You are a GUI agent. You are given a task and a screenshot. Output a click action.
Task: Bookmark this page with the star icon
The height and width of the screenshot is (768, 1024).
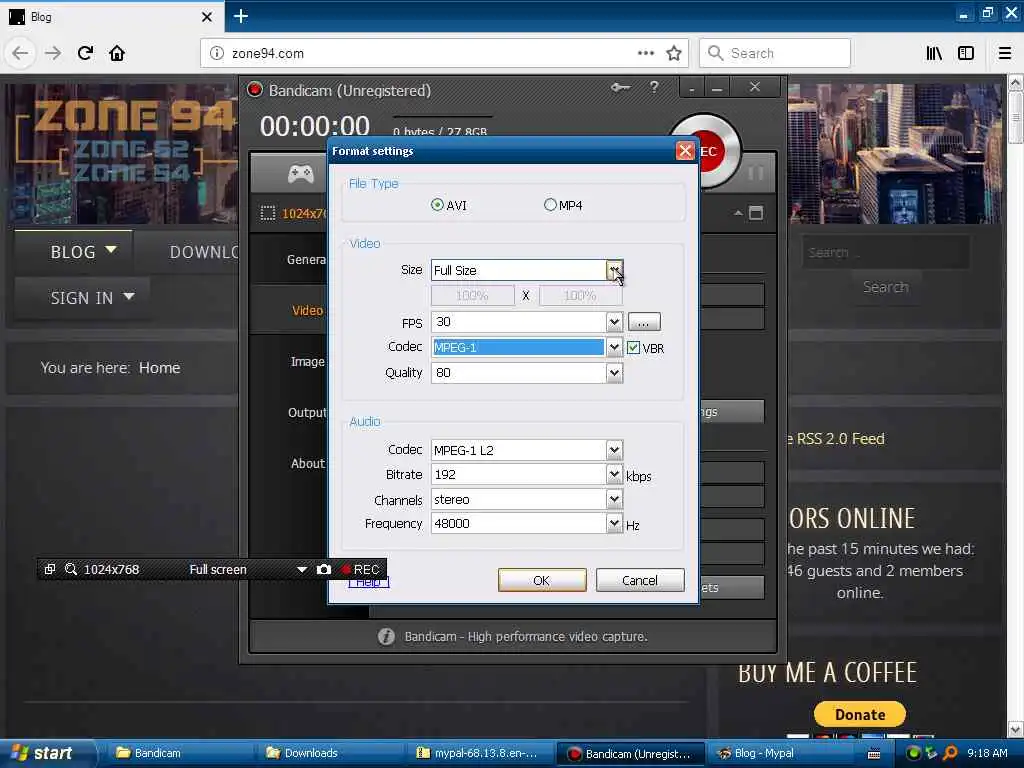pos(674,53)
